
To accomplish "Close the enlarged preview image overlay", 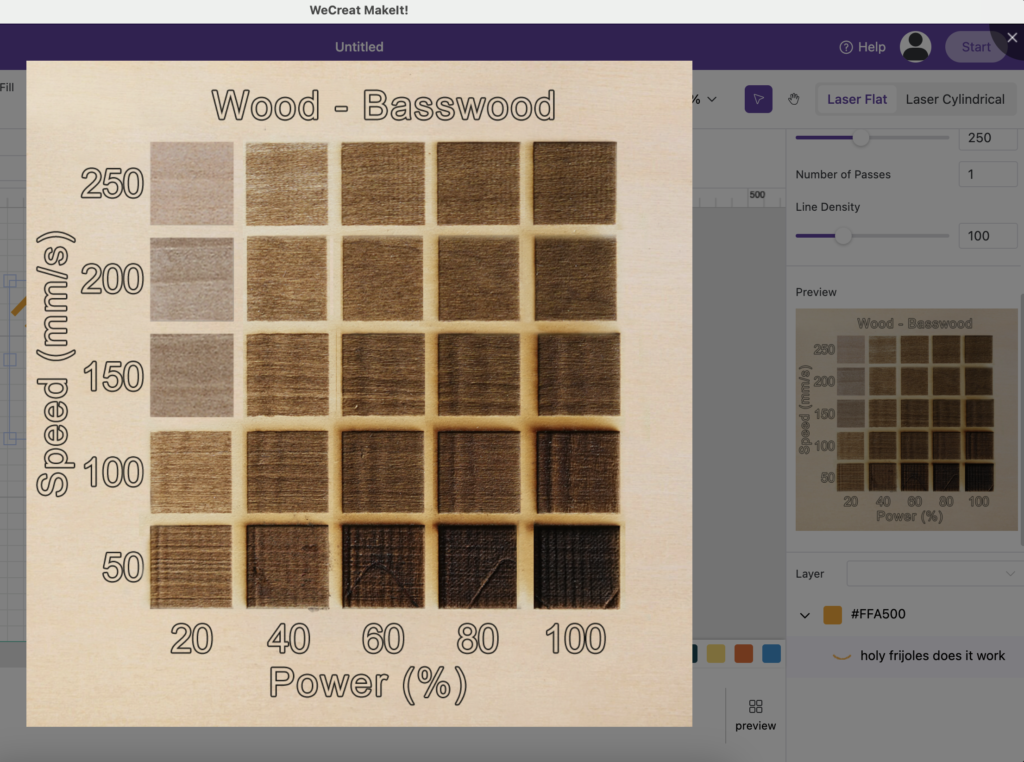I will click(1011, 37).
